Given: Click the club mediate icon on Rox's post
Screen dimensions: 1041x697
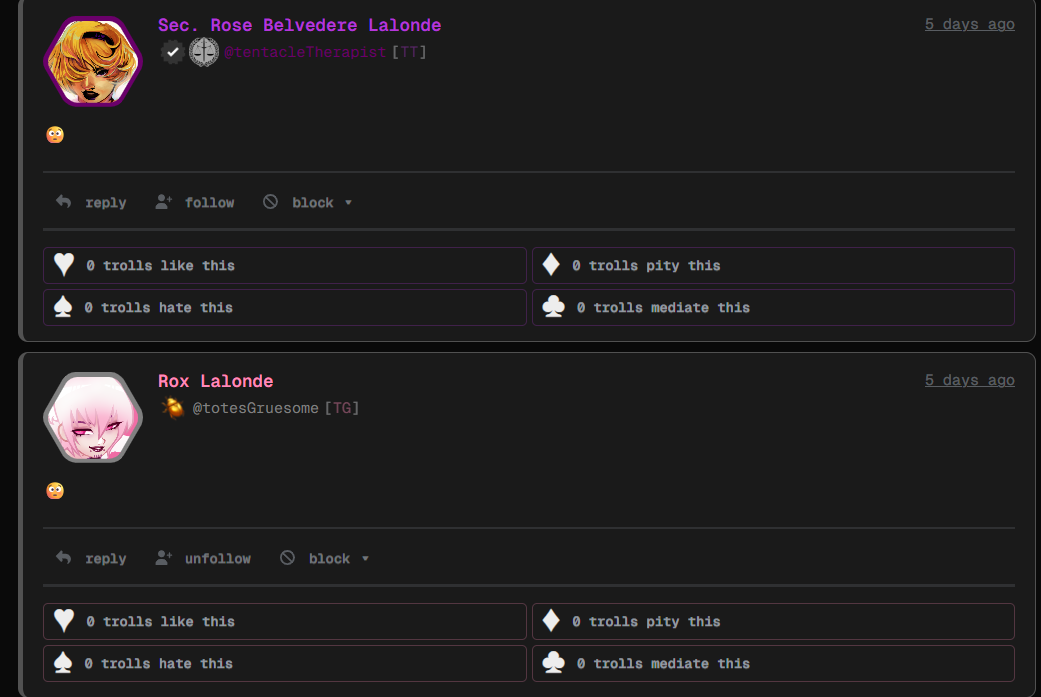Looking at the screenshot, I should pos(553,663).
